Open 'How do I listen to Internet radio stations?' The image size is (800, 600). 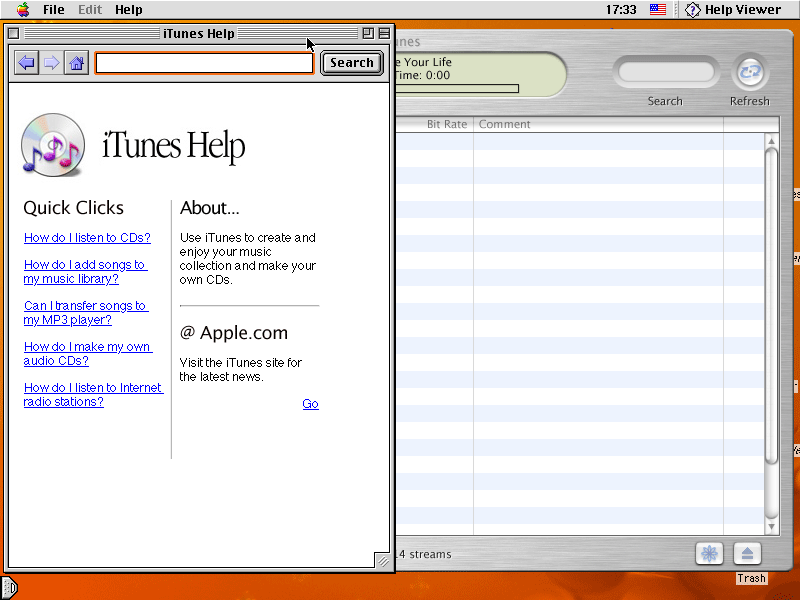93,394
